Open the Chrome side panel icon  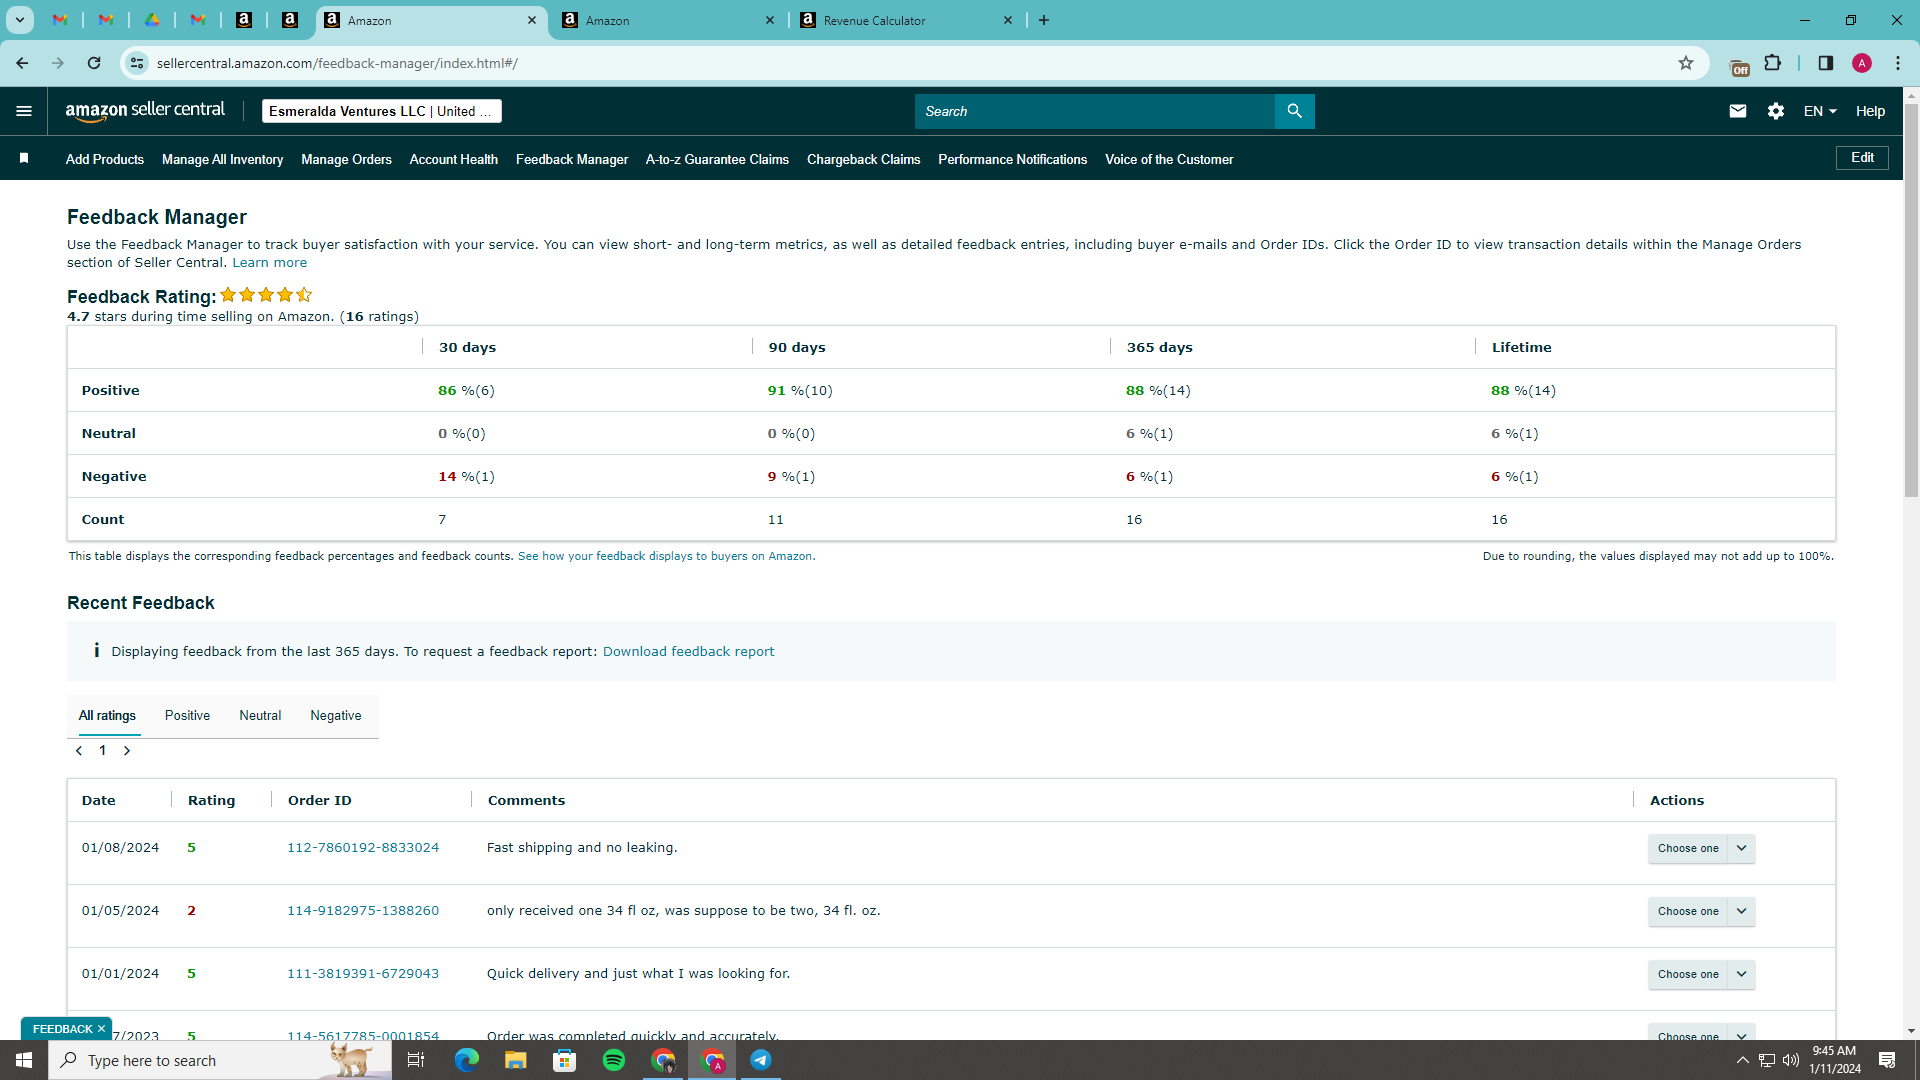pos(1825,63)
